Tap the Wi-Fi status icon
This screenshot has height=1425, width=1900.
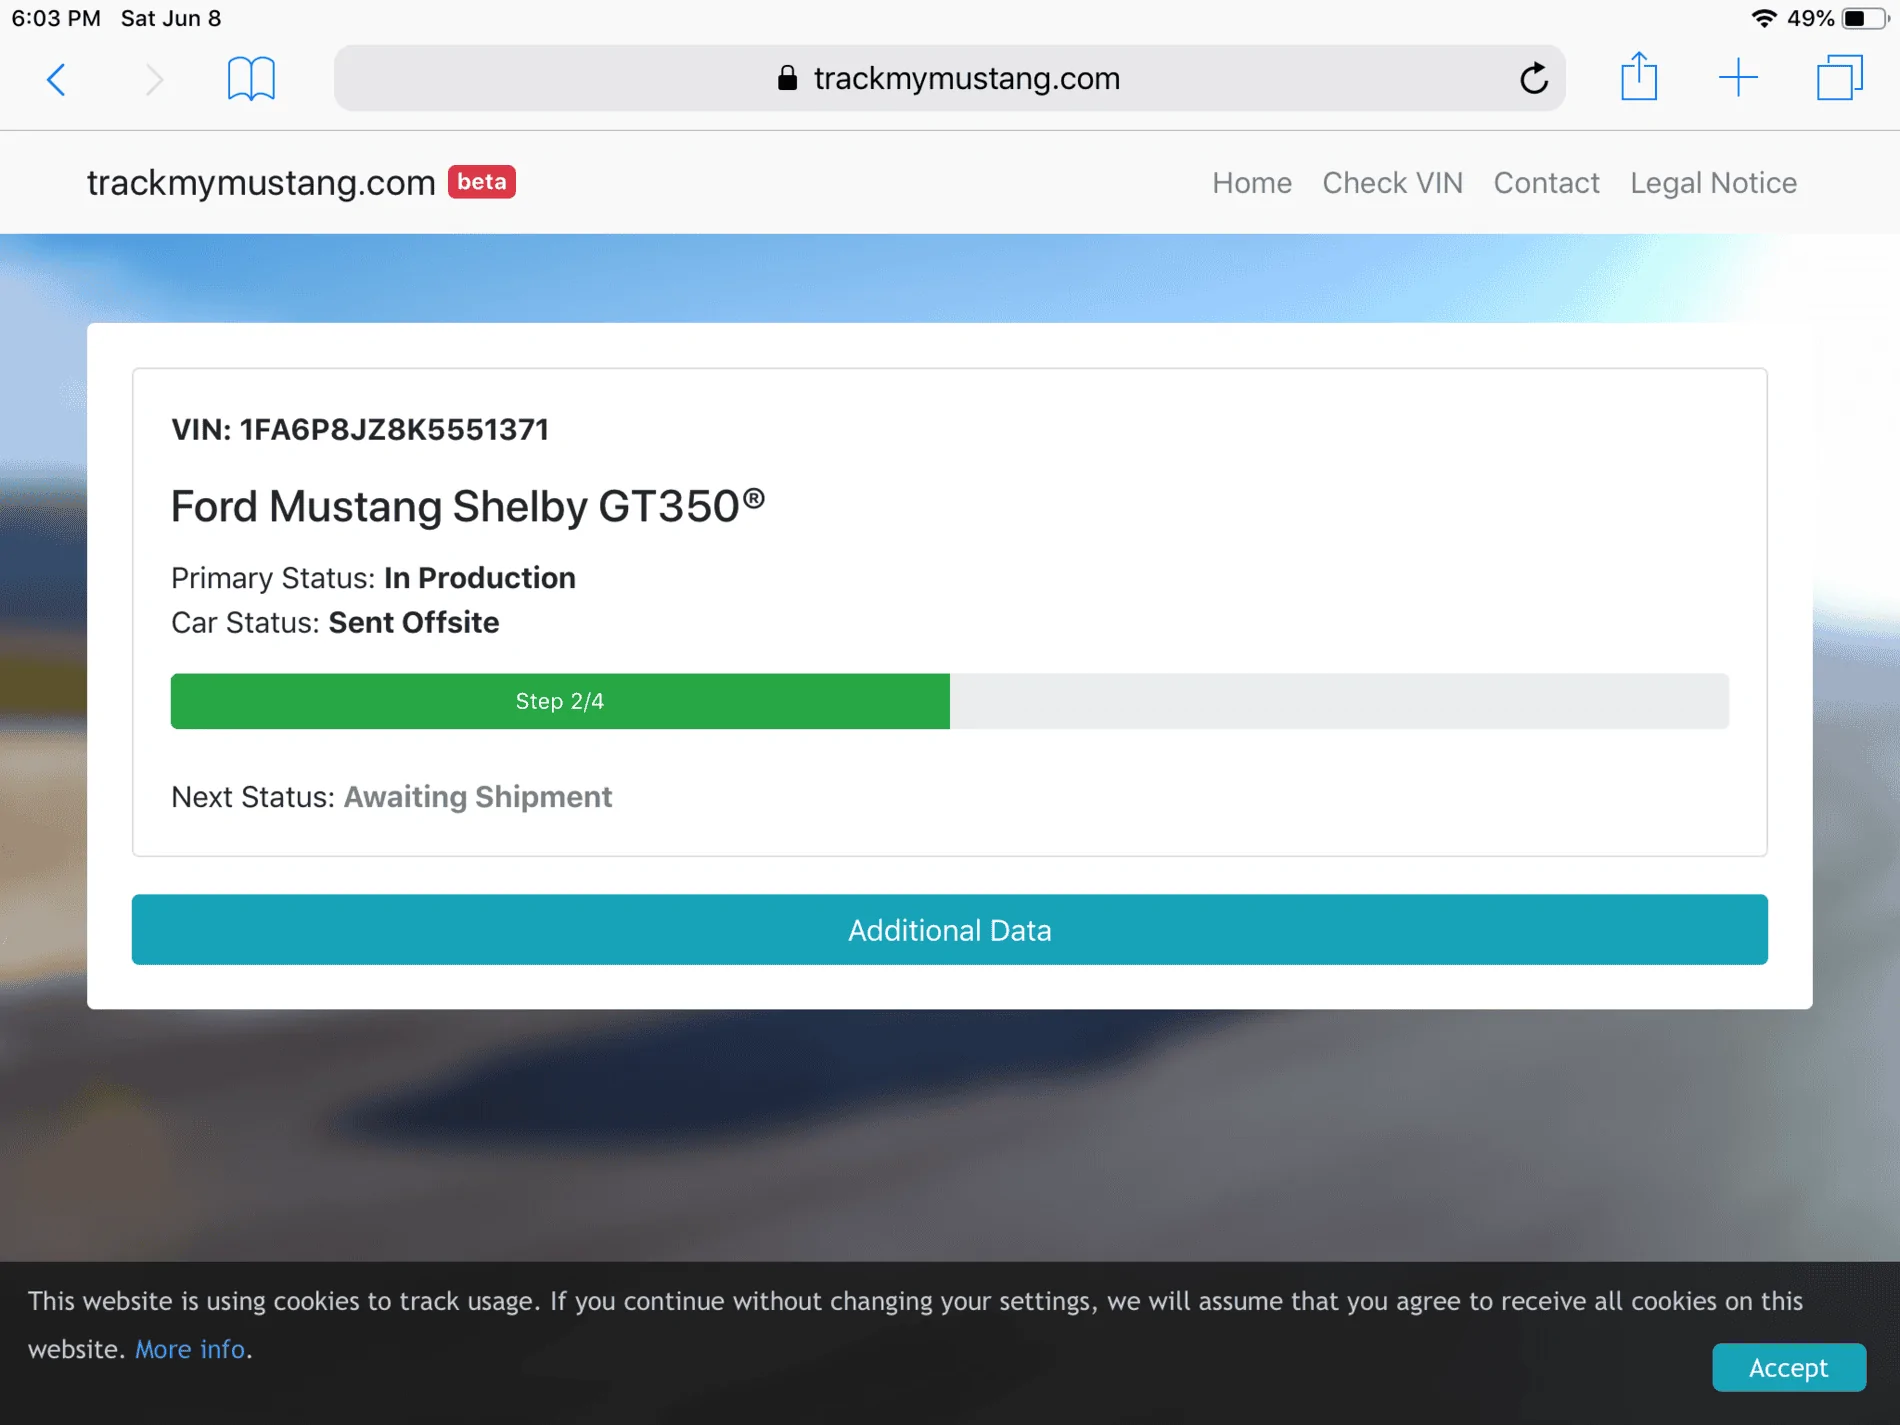1763,18
